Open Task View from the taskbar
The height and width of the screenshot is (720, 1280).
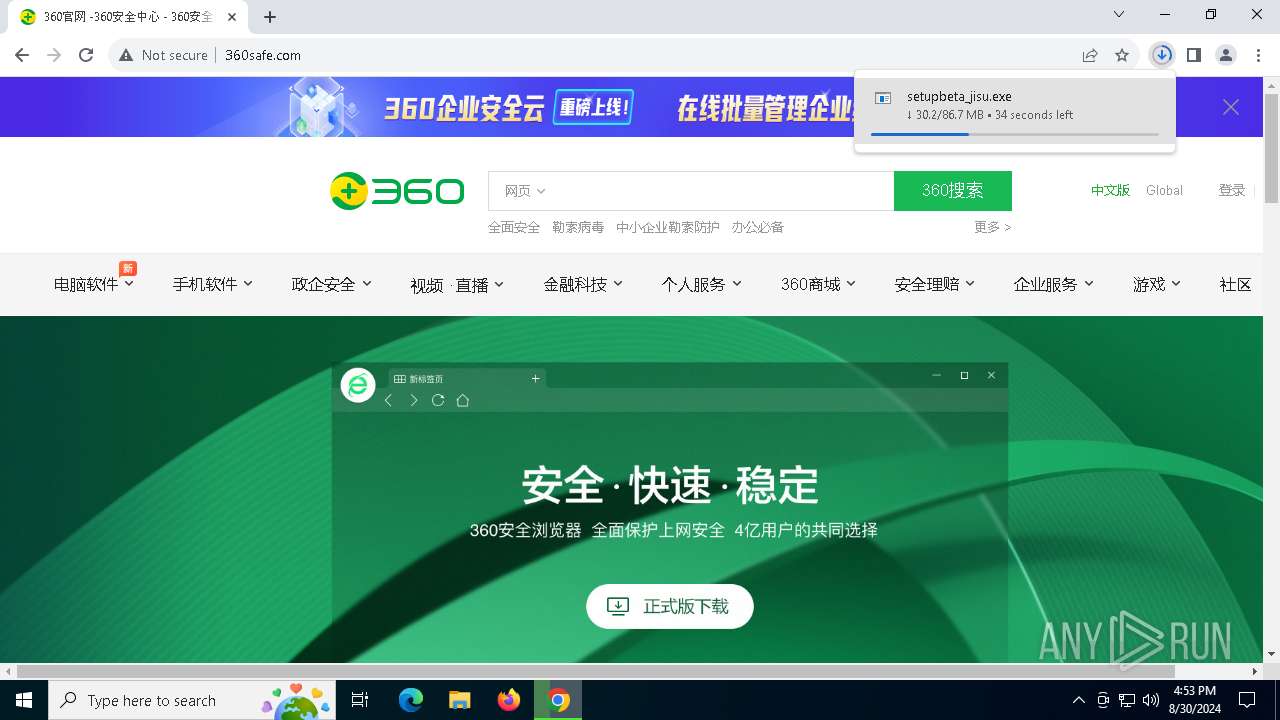click(360, 700)
